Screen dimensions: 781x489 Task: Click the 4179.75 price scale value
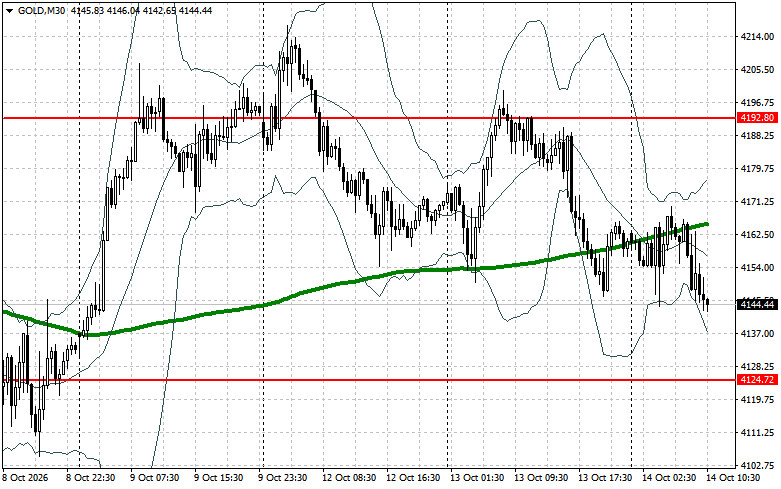point(757,169)
